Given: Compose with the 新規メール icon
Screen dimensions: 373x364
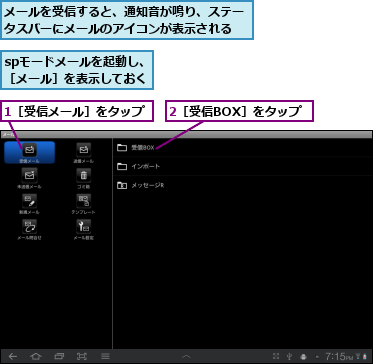Looking at the screenshot, I should tap(29, 204).
